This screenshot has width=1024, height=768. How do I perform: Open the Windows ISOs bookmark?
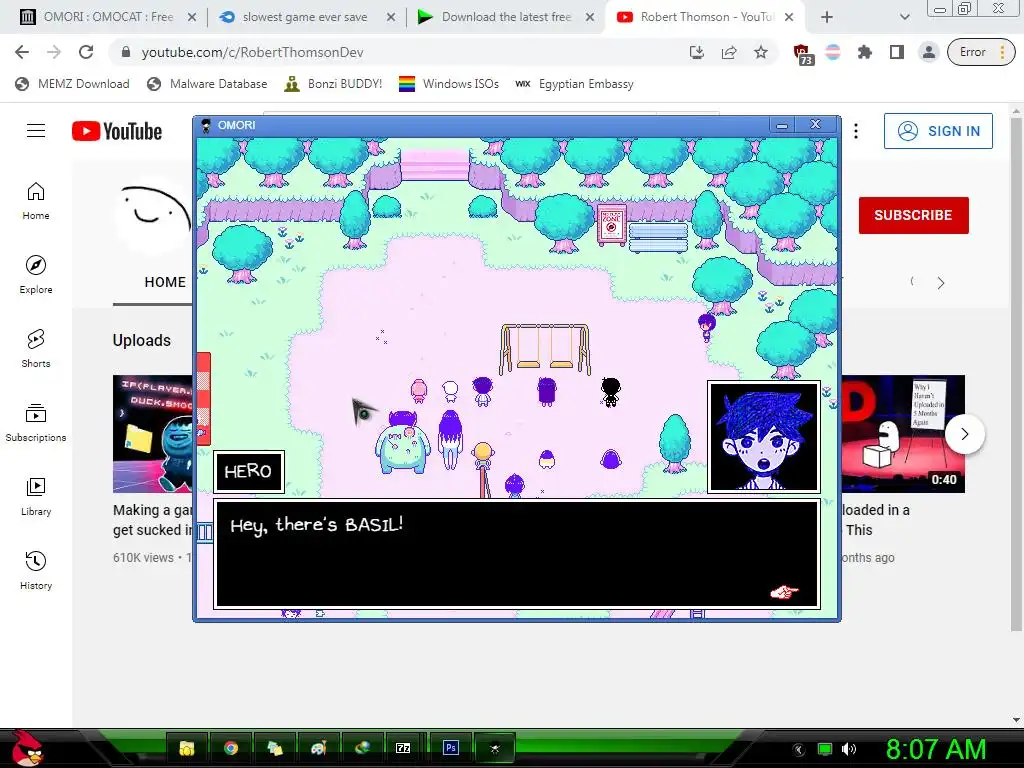pos(449,84)
